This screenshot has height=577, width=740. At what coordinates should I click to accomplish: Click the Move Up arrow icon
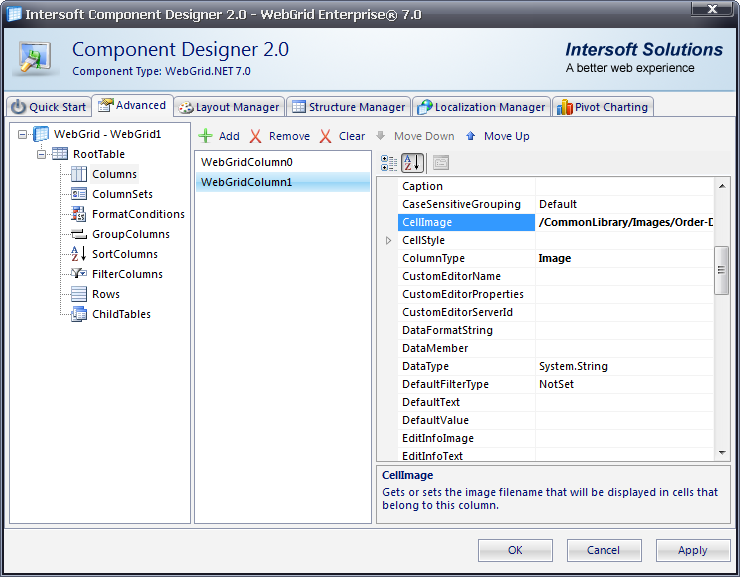(x=471, y=136)
